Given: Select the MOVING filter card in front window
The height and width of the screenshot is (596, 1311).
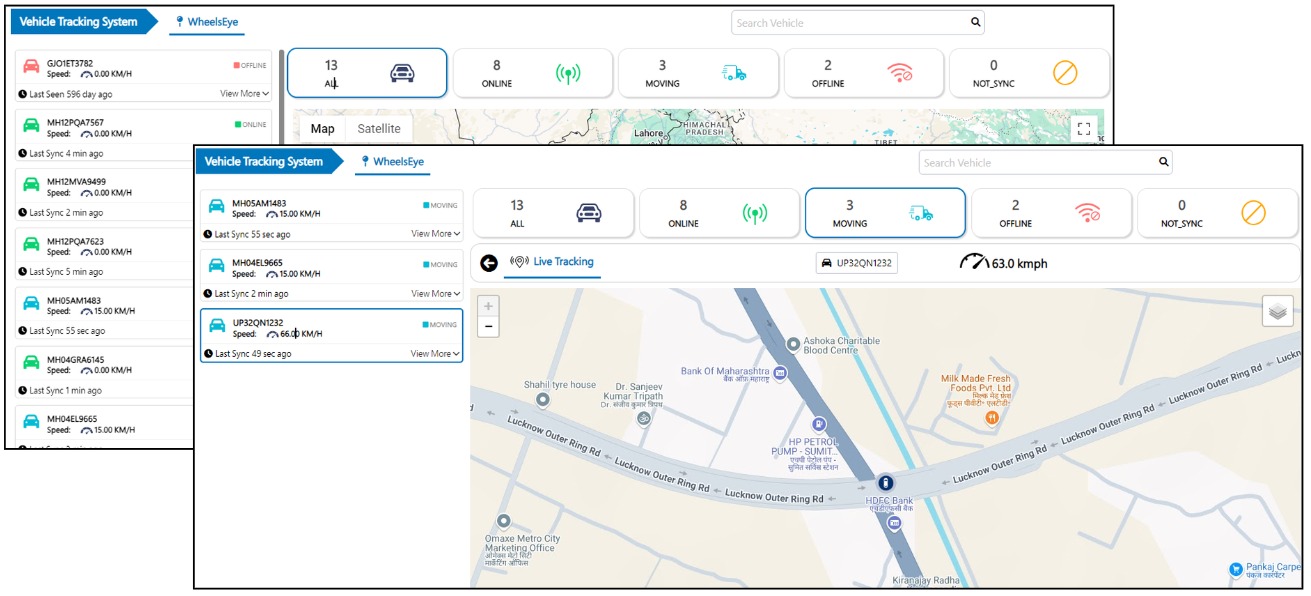Looking at the screenshot, I should click(x=884, y=212).
